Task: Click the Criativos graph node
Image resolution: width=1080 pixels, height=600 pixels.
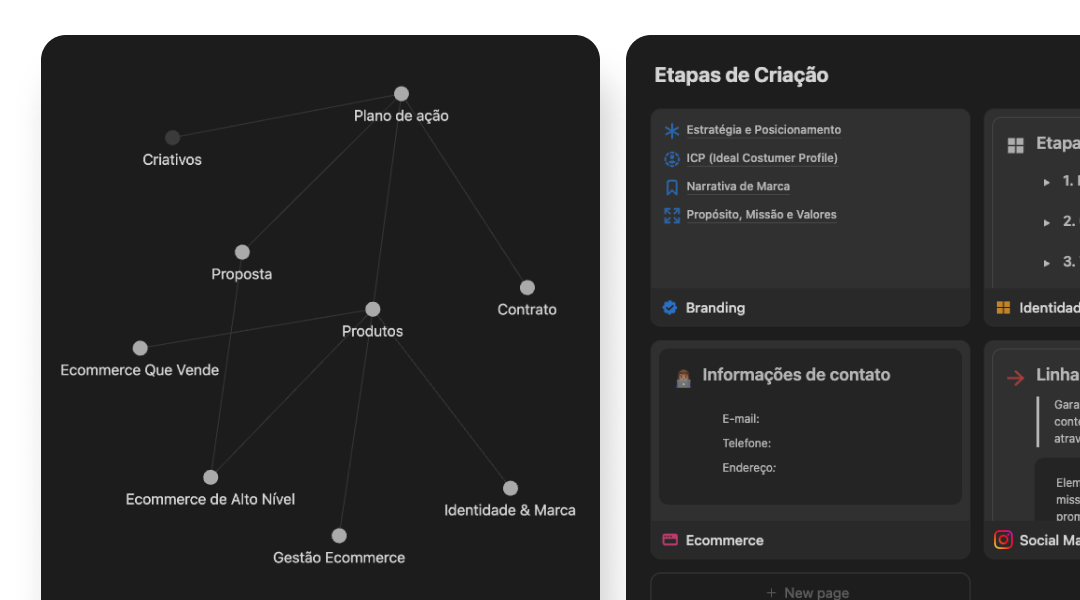Action: click(x=172, y=137)
